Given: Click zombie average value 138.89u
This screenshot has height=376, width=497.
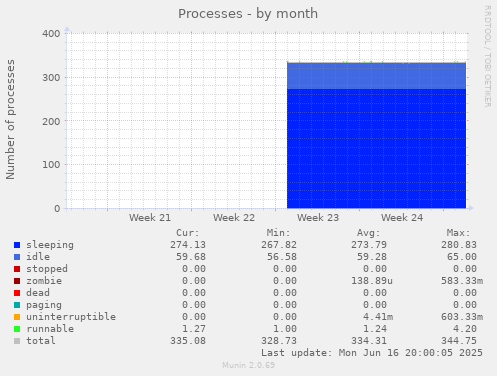Looking at the screenshot, I should 372,281.
